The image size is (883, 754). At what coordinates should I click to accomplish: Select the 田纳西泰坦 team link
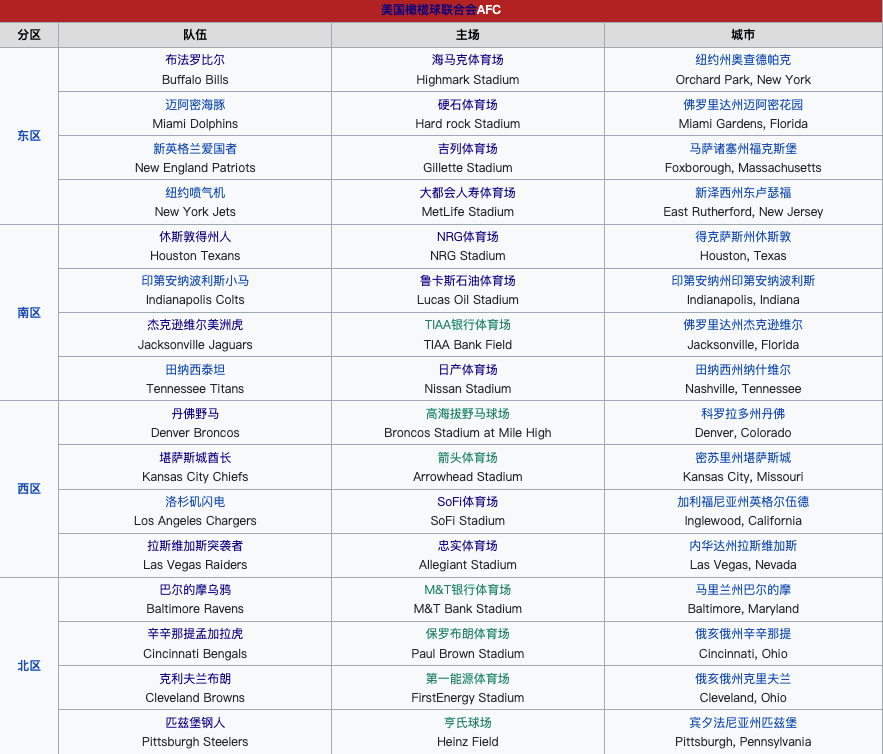pyautogui.click(x=195, y=369)
